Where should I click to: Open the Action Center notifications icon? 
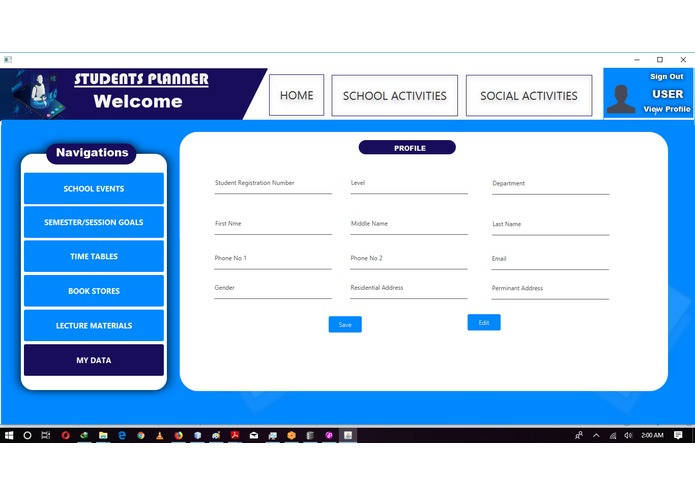coord(678,435)
